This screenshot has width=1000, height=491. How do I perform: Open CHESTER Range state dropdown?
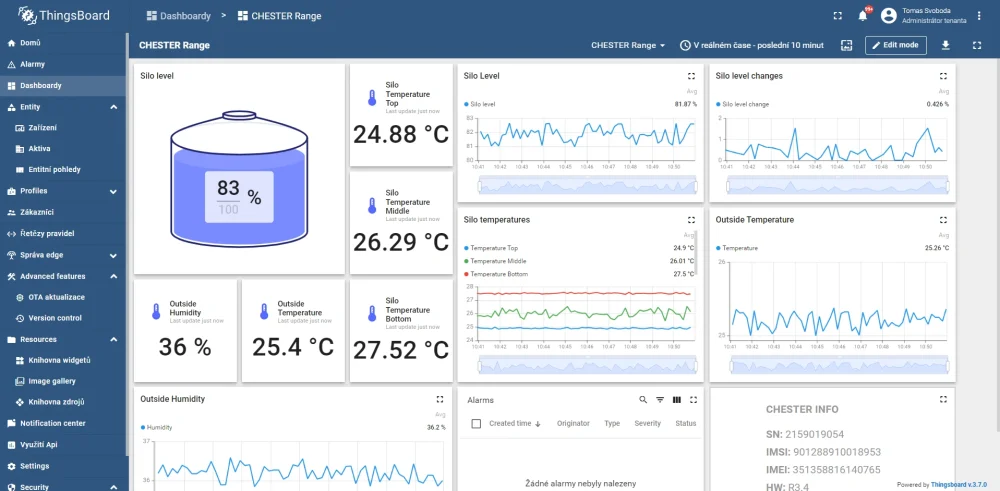[628, 45]
